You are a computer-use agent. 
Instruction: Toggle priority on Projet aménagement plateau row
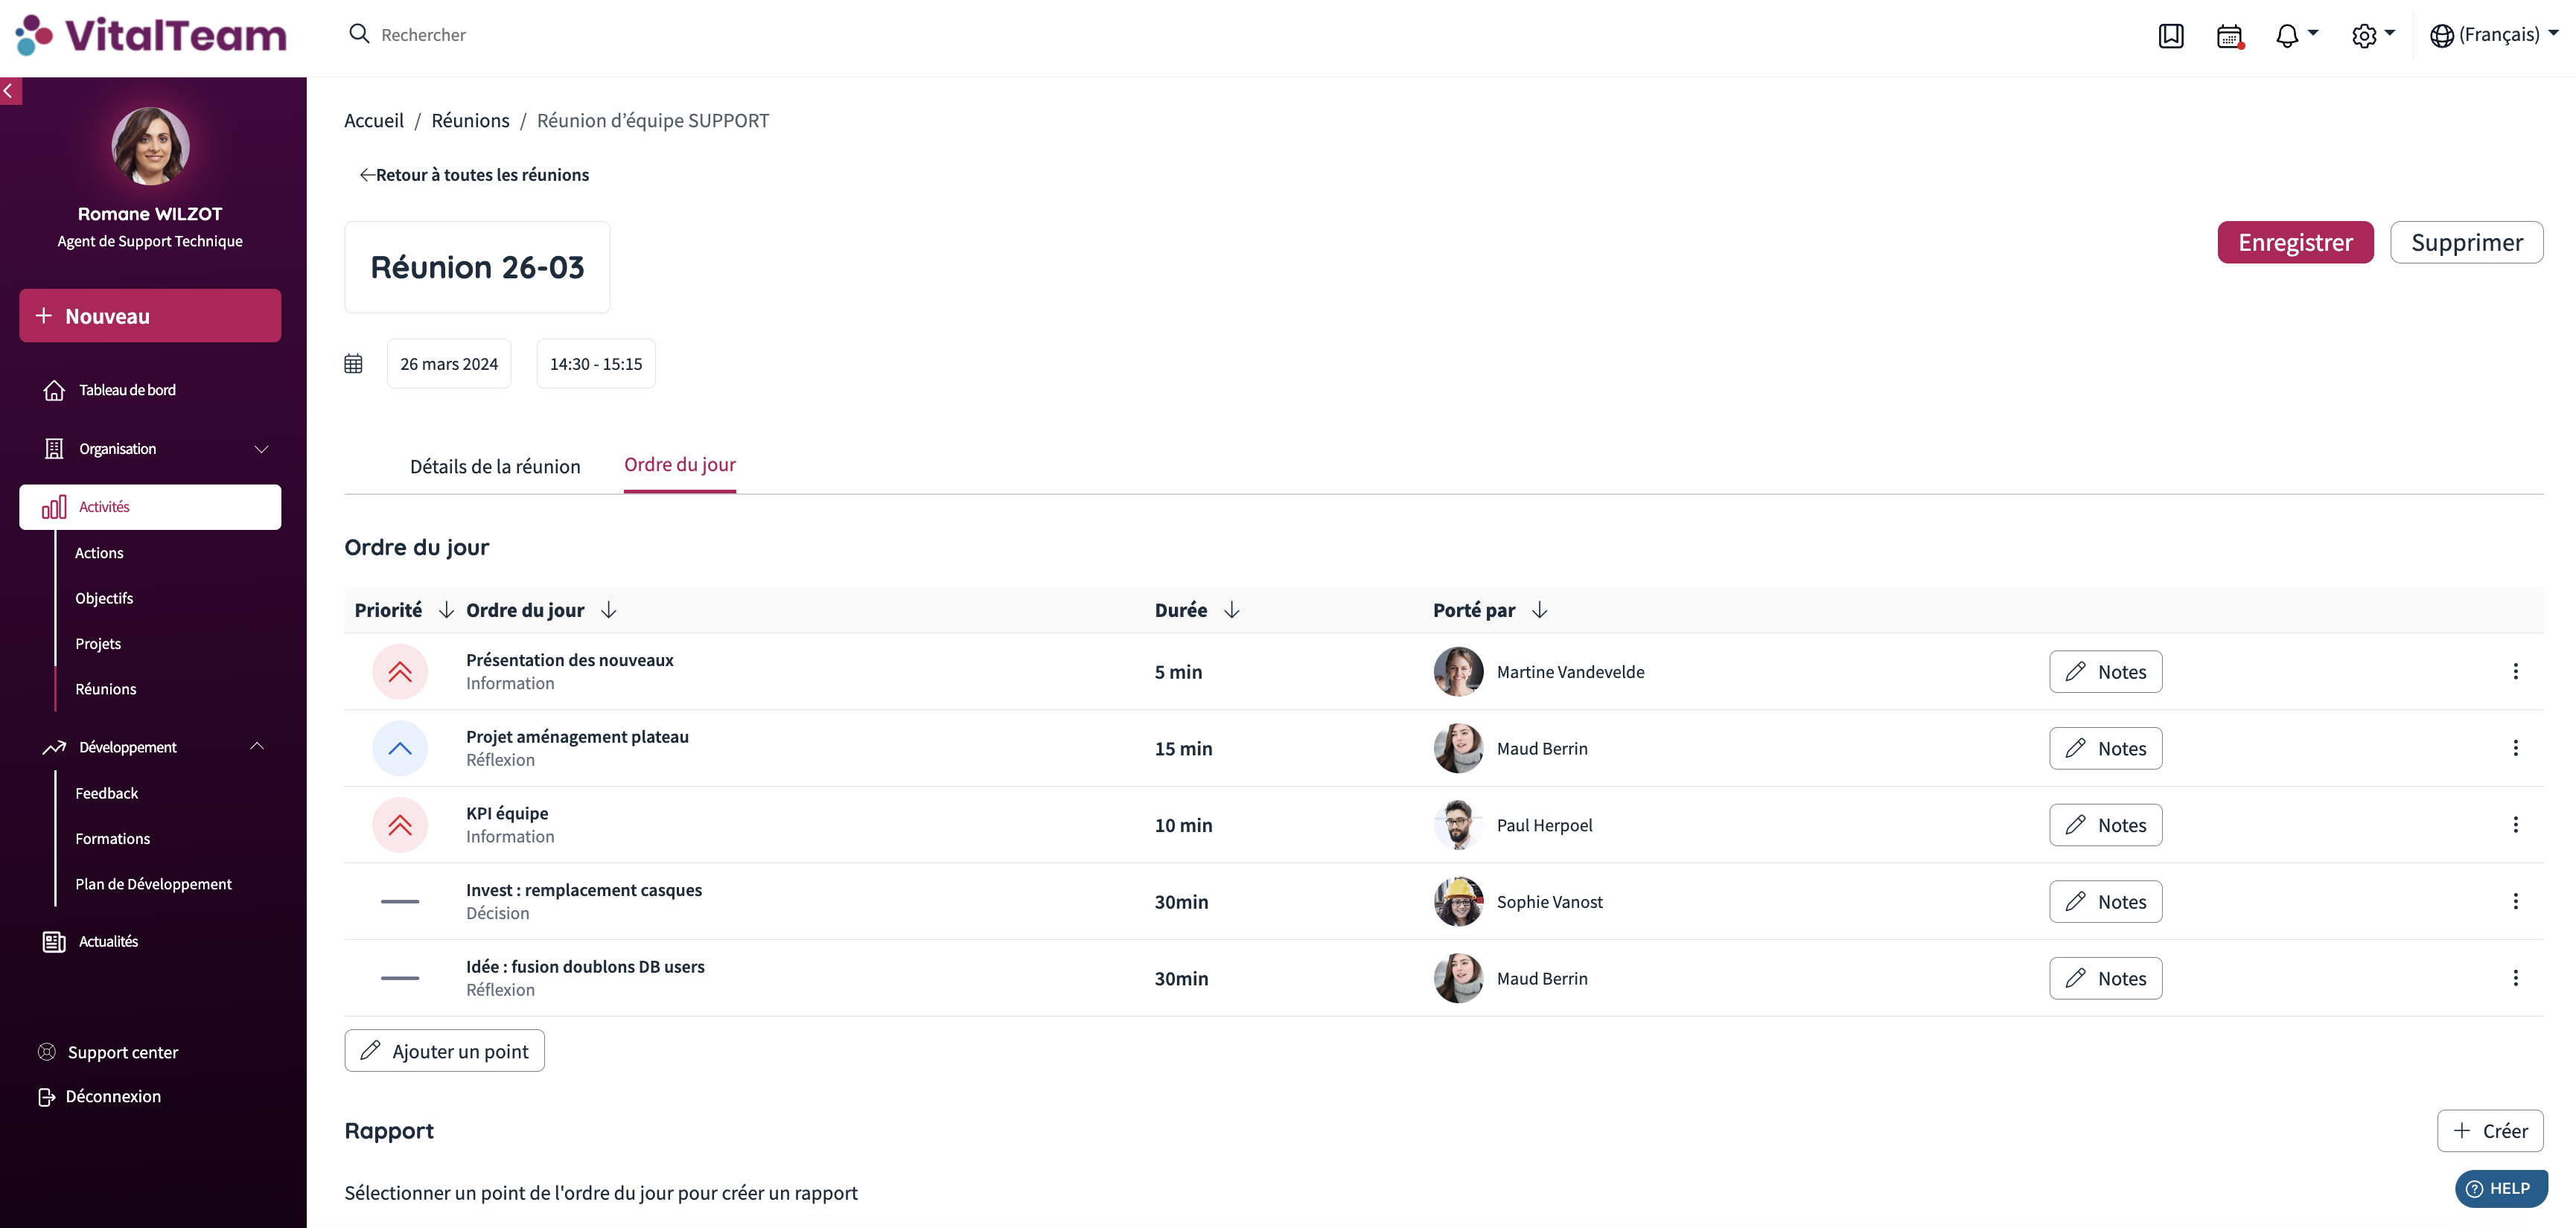399,747
